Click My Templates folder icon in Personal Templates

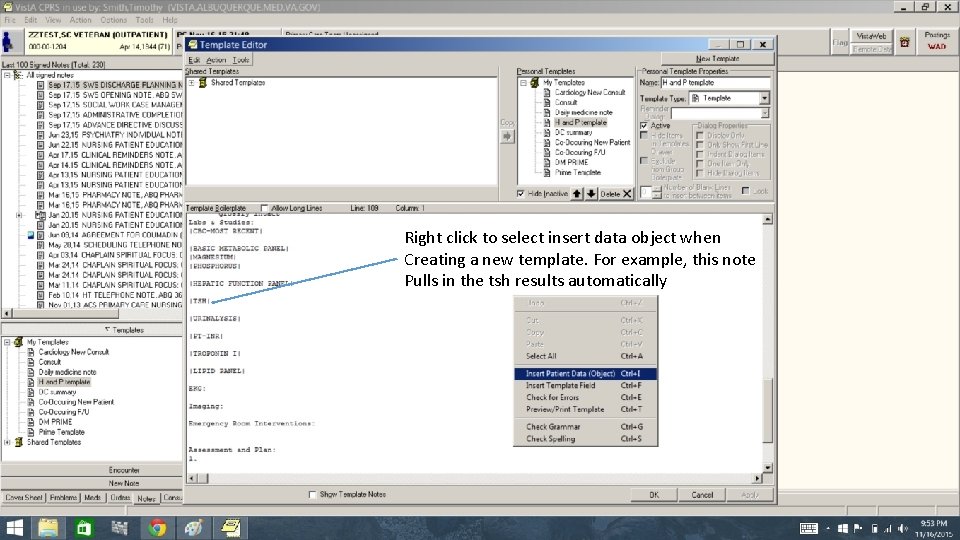tap(534, 82)
